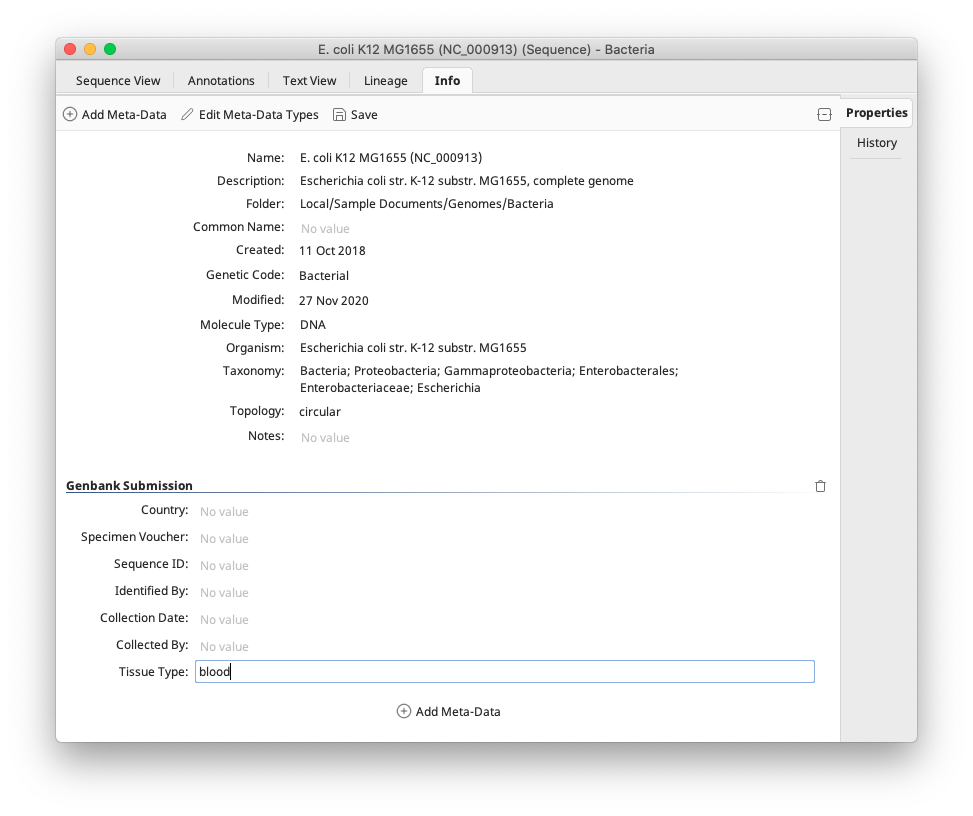The height and width of the screenshot is (816, 973).
Task: Click the name value E. coli K12 MG1655 (NC_000913)
Action: click(391, 158)
